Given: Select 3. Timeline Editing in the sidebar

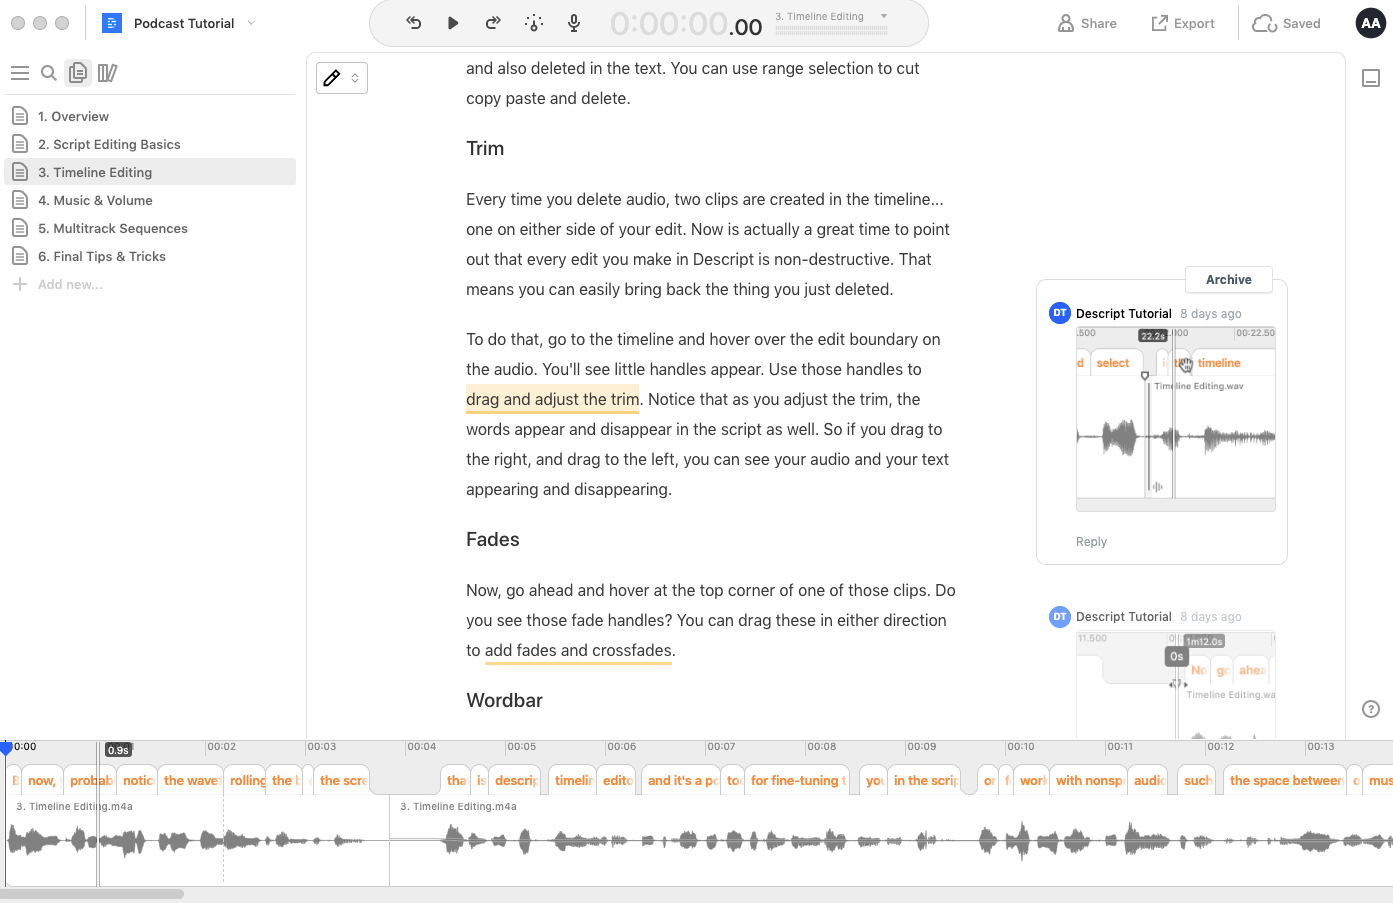Looking at the screenshot, I should [x=150, y=172].
